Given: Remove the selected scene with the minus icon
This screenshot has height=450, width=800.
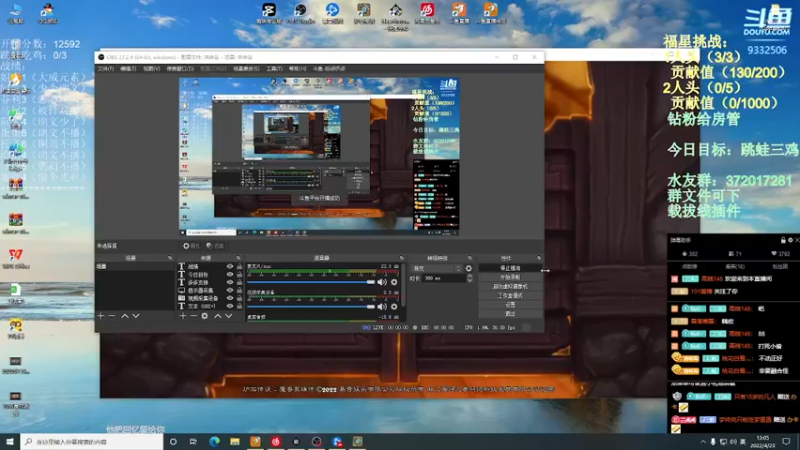Looking at the screenshot, I should tap(112, 316).
